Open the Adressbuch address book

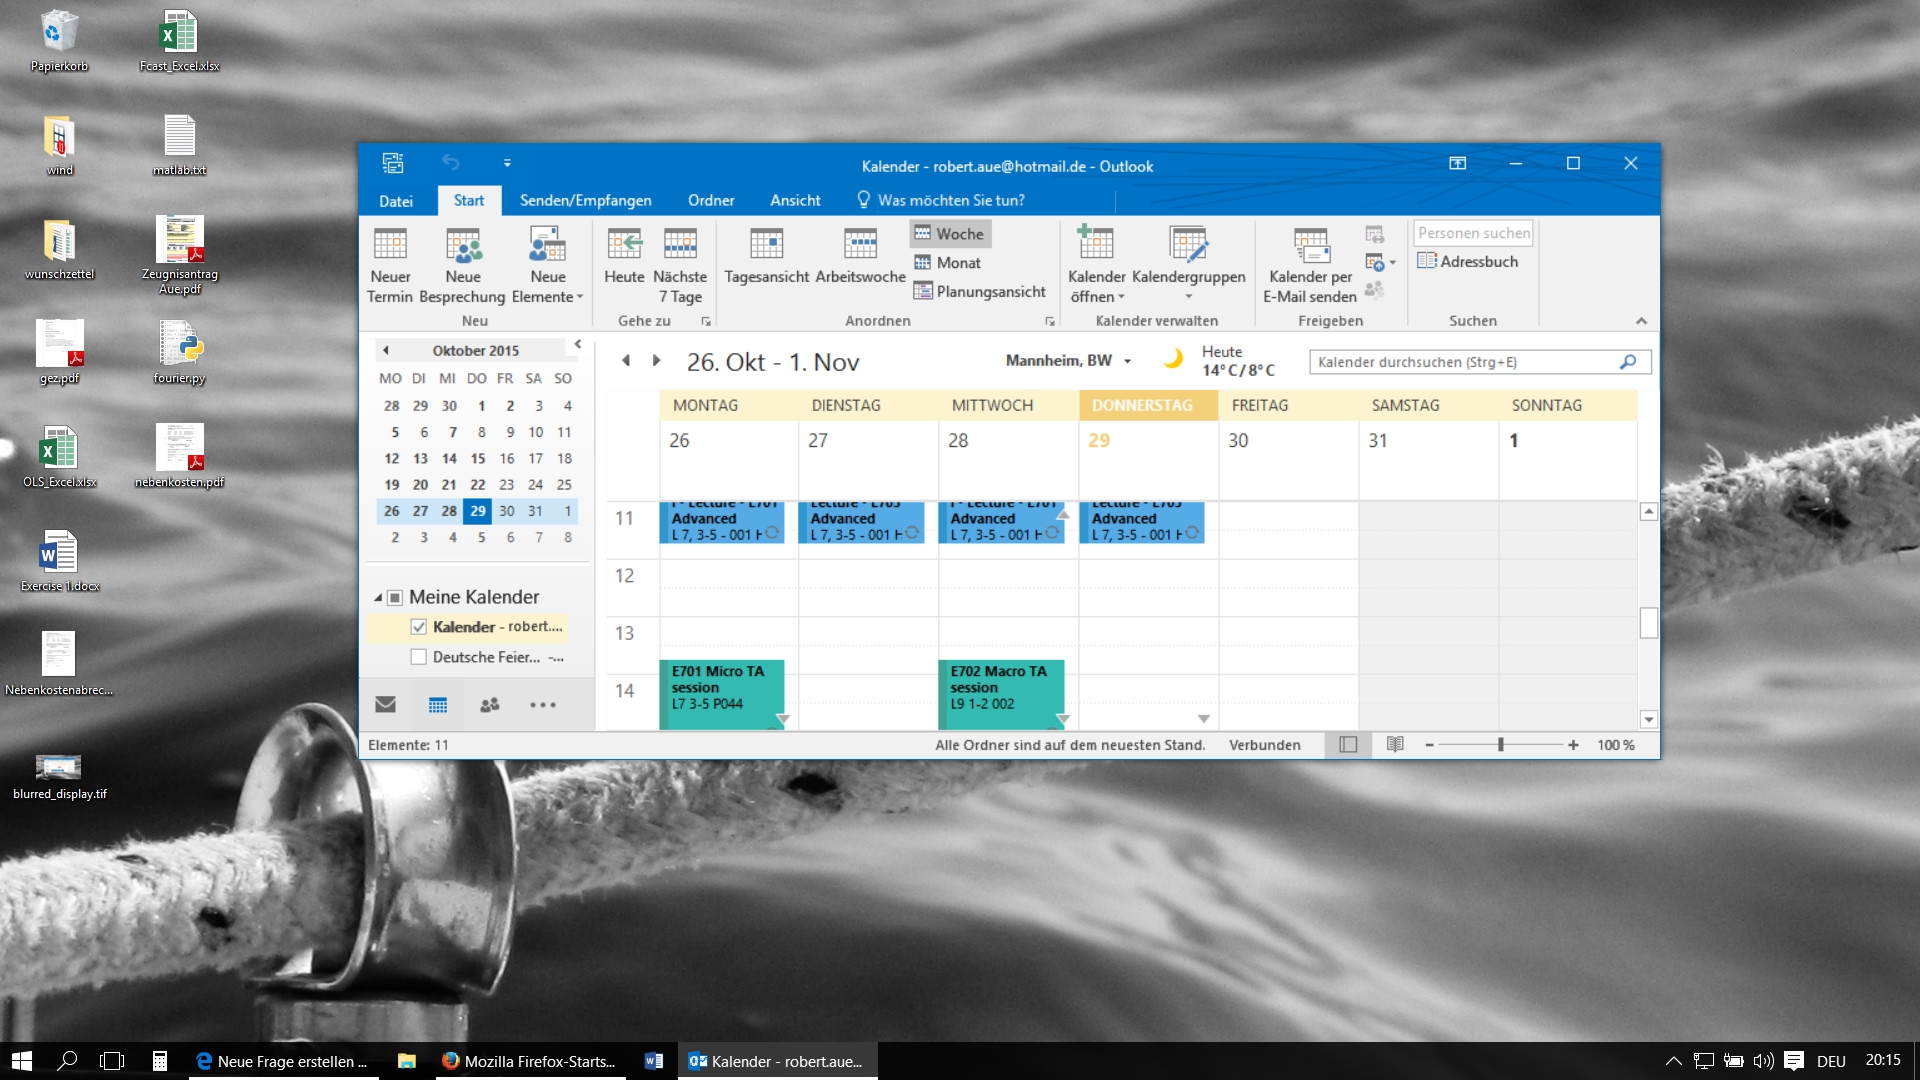coord(1468,261)
